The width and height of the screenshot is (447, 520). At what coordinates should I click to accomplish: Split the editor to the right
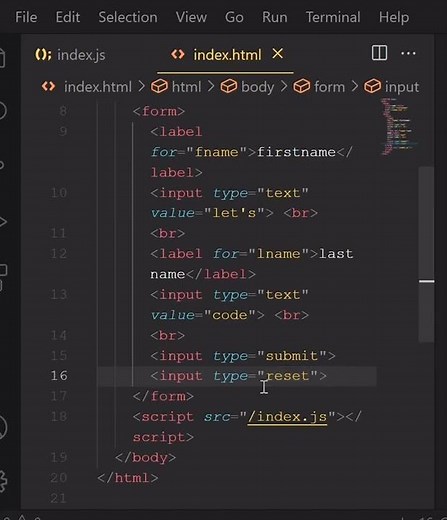tap(379, 53)
